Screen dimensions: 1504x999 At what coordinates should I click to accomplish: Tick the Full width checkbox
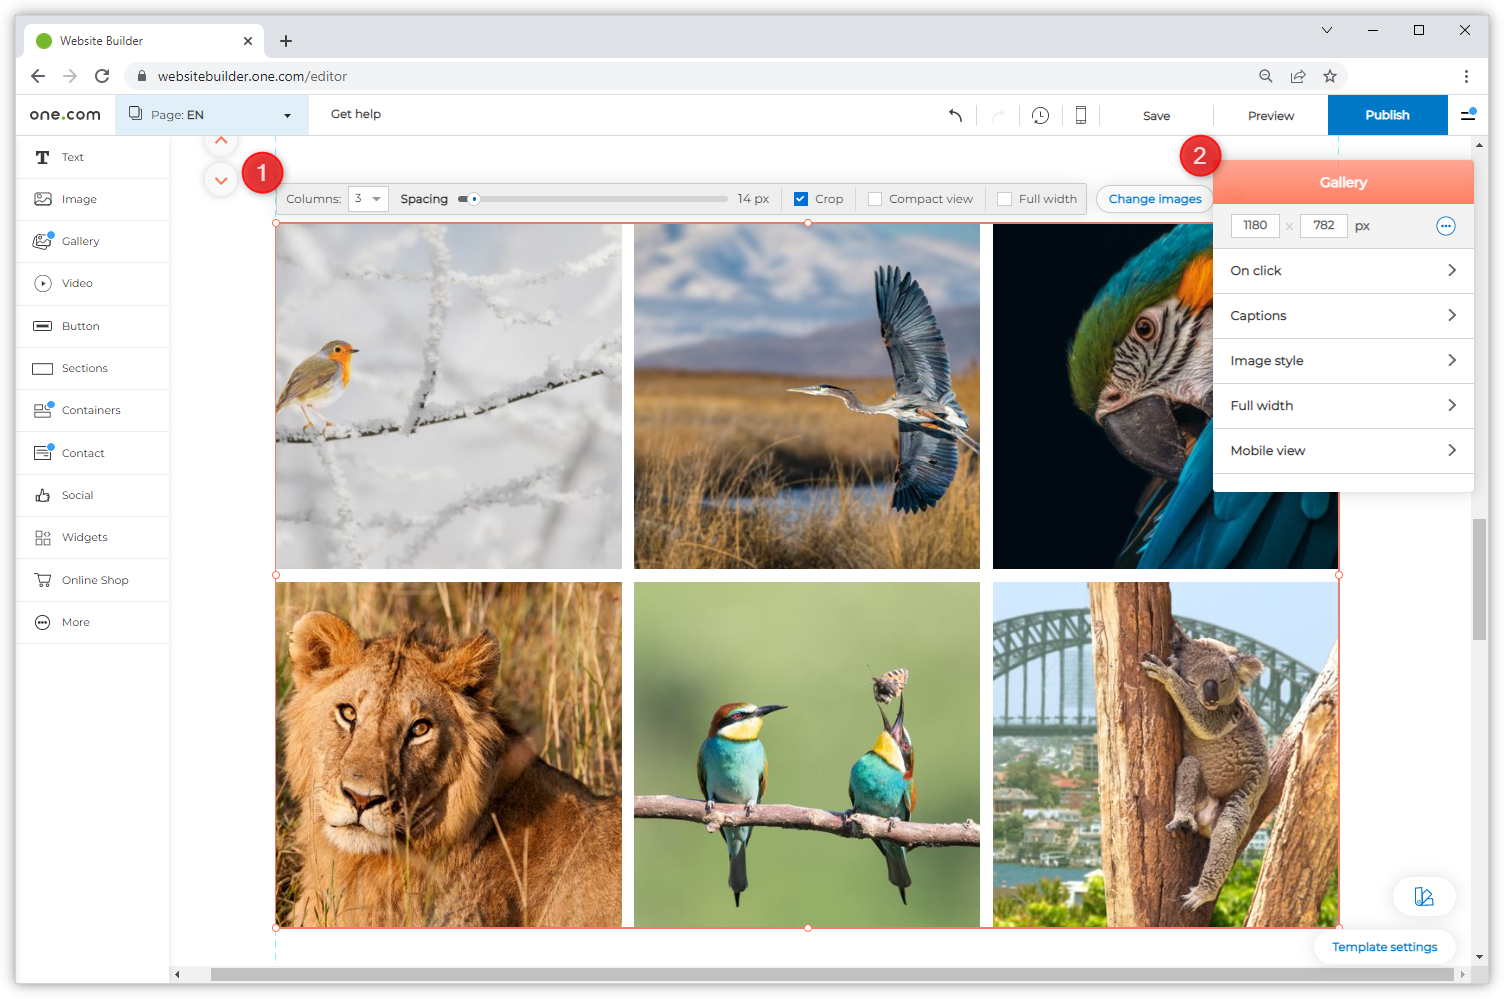pos(1004,199)
